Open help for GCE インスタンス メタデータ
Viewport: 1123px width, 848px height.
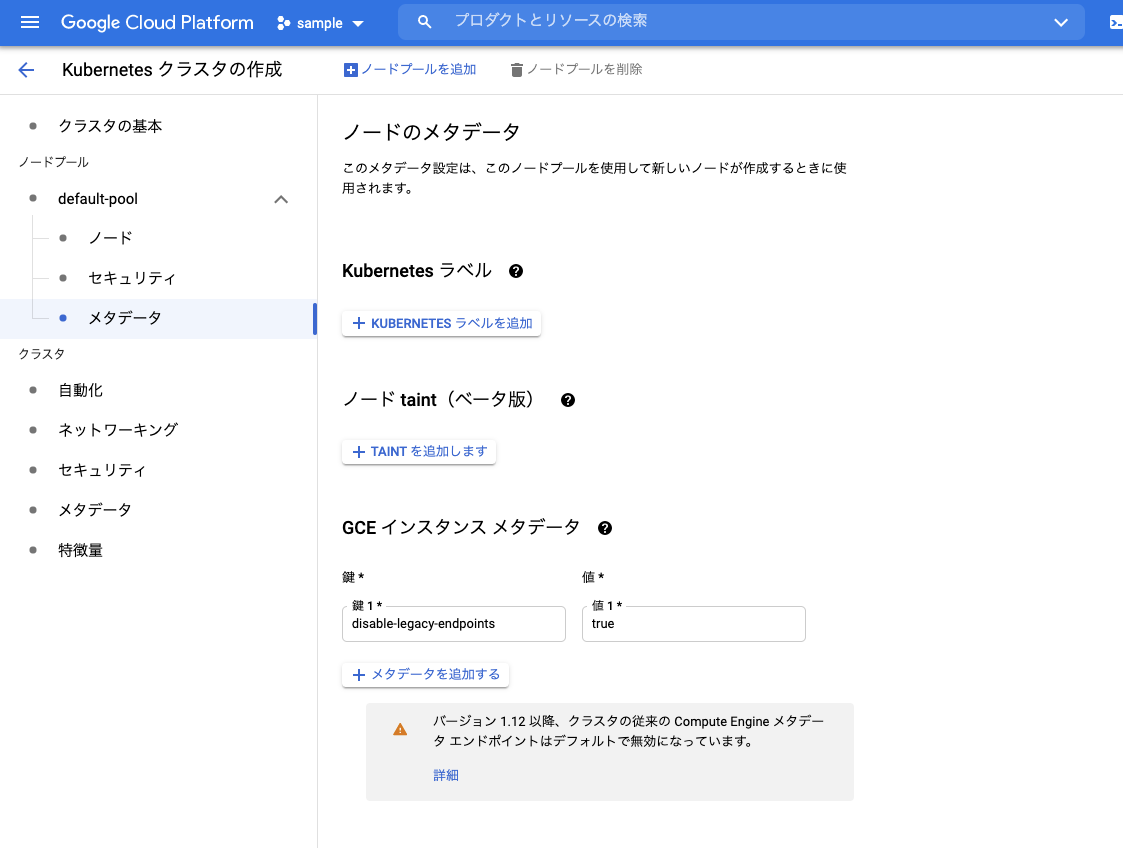pyautogui.click(x=605, y=527)
